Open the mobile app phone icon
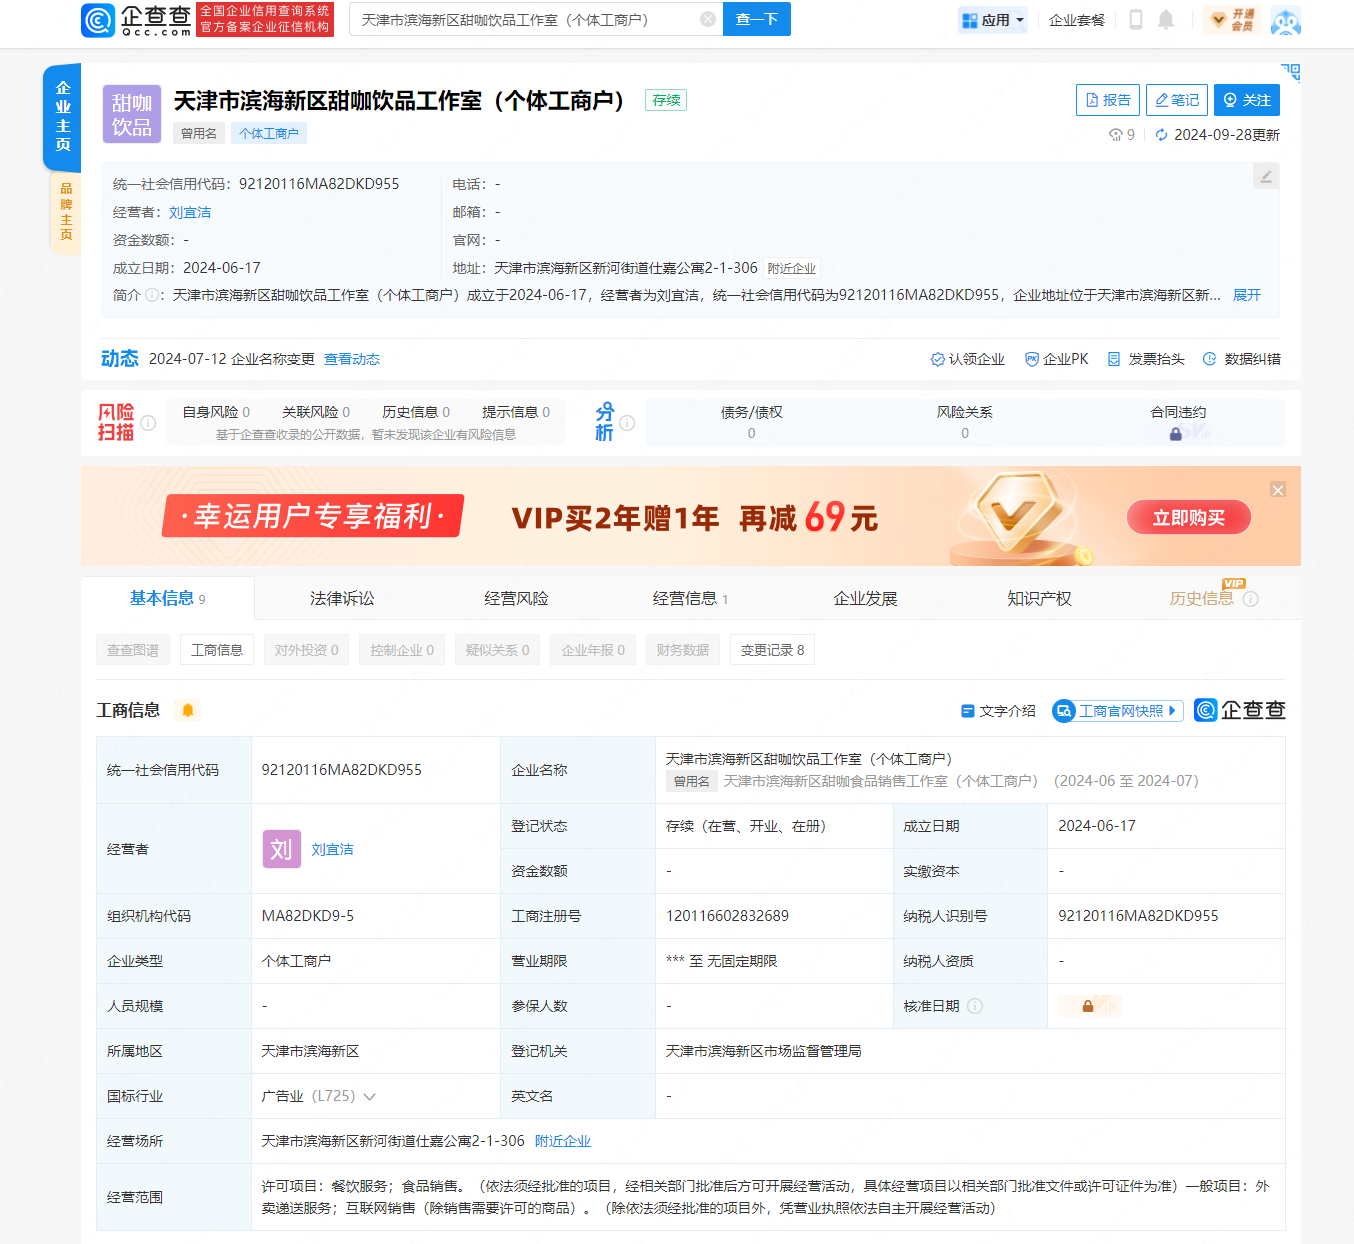The image size is (1354, 1244). click(1136, 19)
